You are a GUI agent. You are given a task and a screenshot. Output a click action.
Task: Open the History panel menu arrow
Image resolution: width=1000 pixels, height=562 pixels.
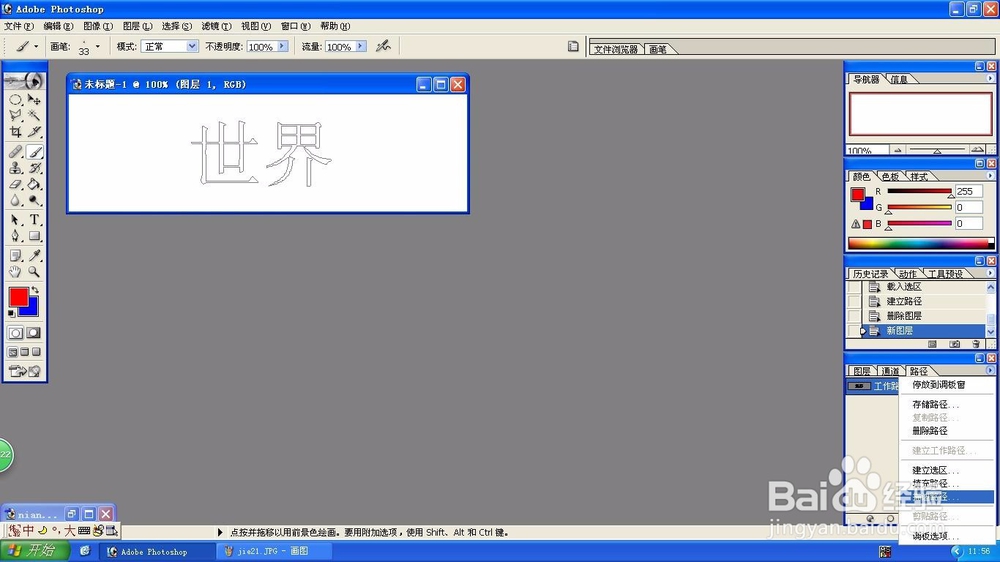pos(990,273)
